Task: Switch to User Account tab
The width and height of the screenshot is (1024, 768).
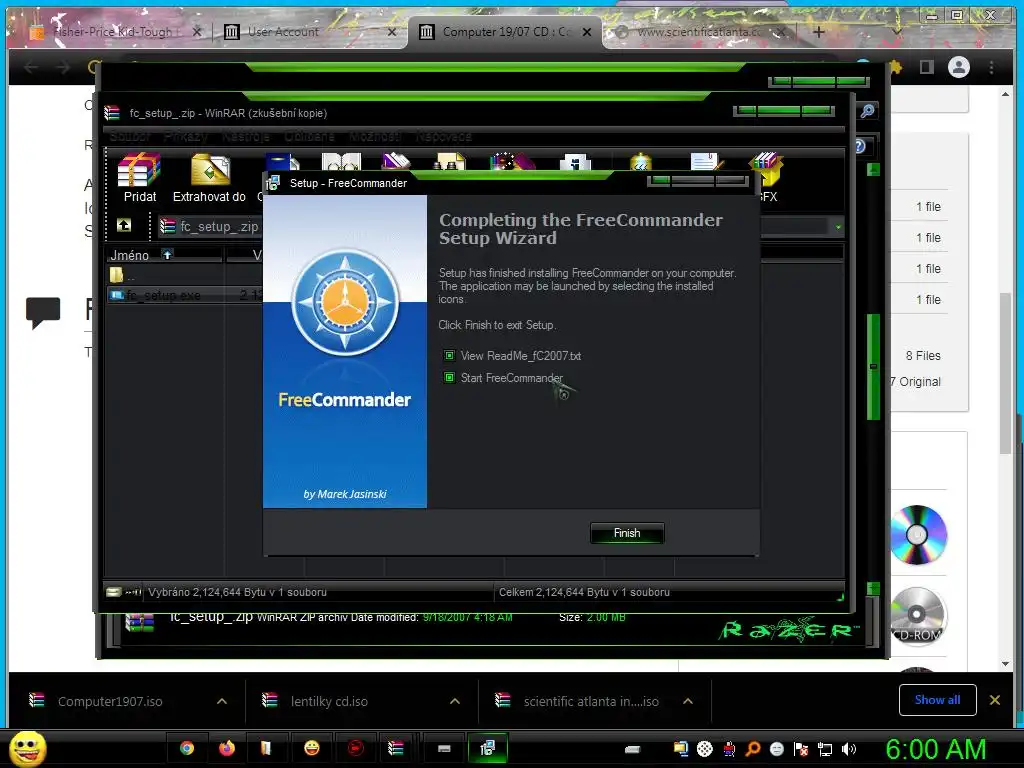Action: pos(308,31)
